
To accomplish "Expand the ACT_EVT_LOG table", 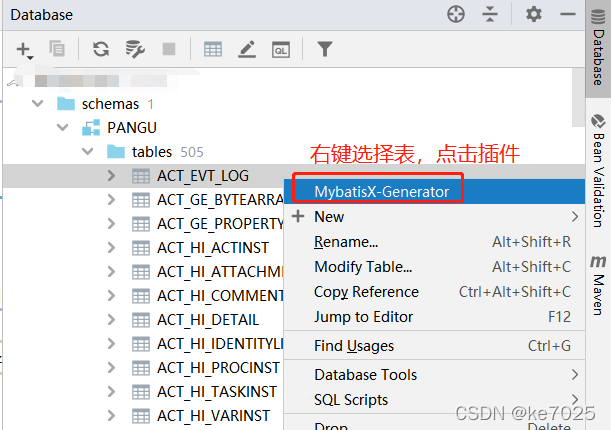I will tap(111, 176).
